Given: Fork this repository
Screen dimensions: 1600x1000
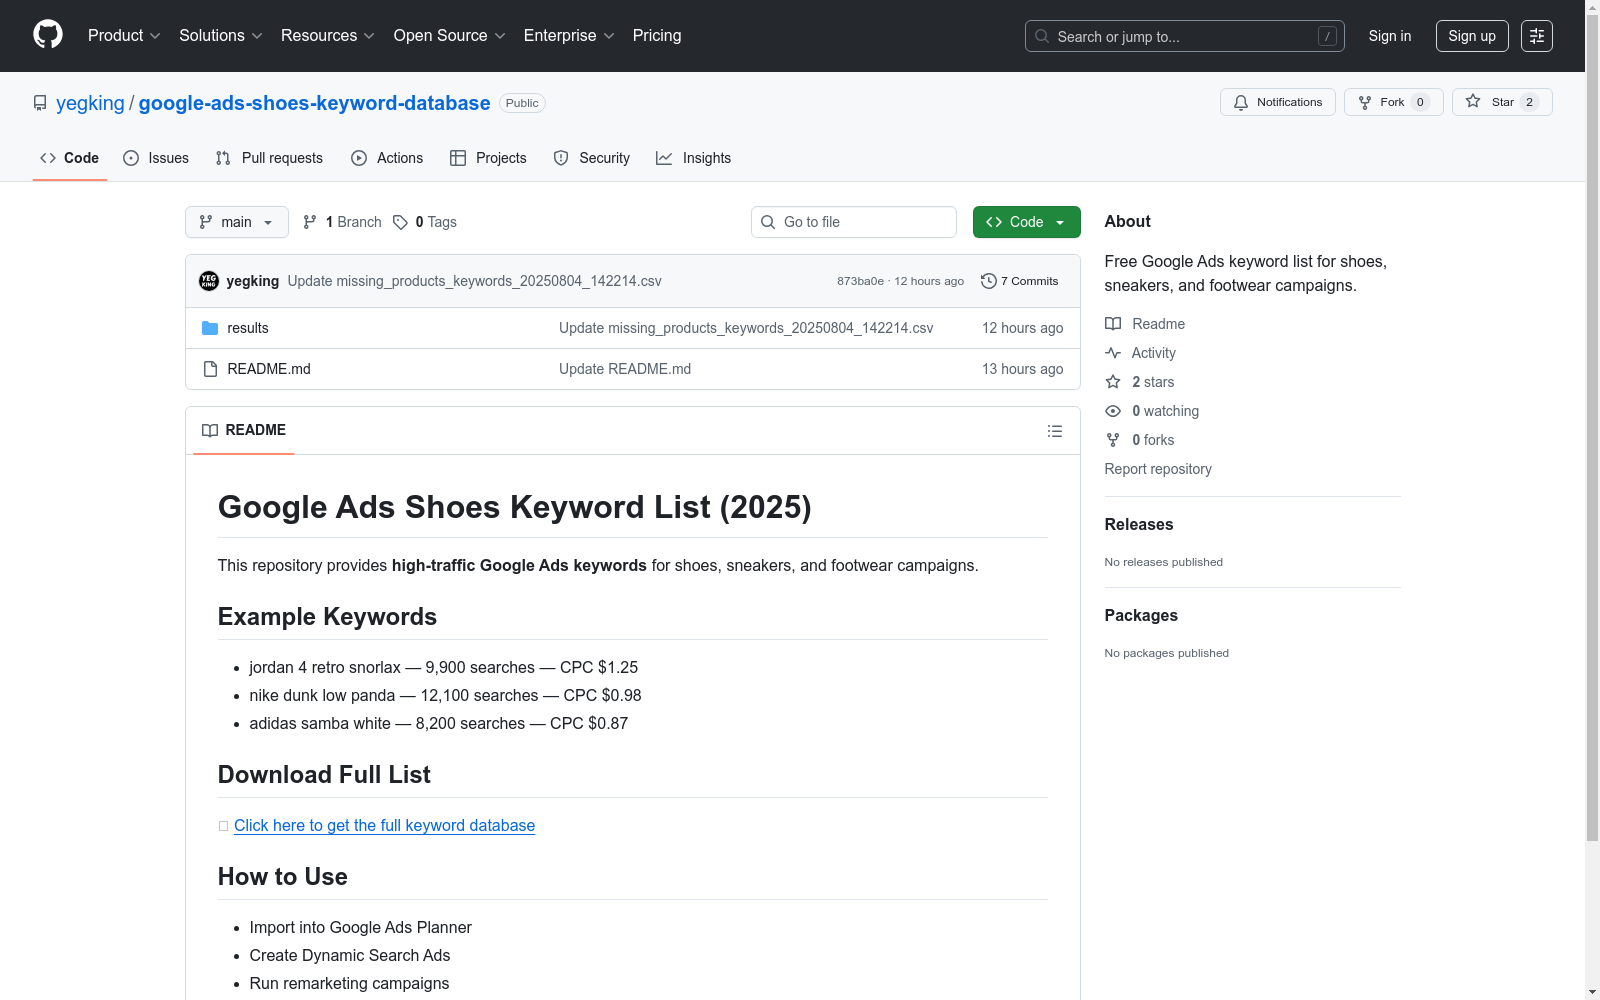Looking at the screenshot, I should pos(1394,102).
